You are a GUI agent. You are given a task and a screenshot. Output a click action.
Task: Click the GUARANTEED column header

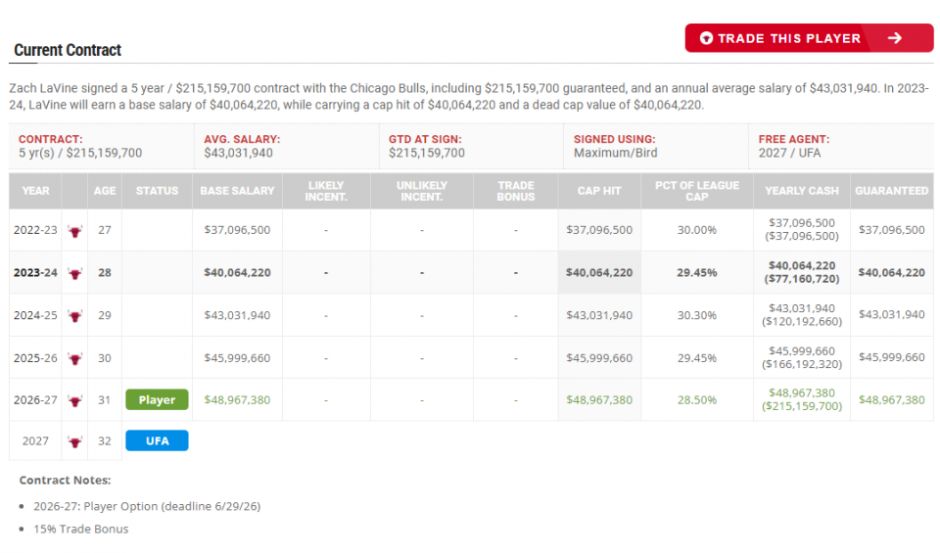[x=891, y=191]
